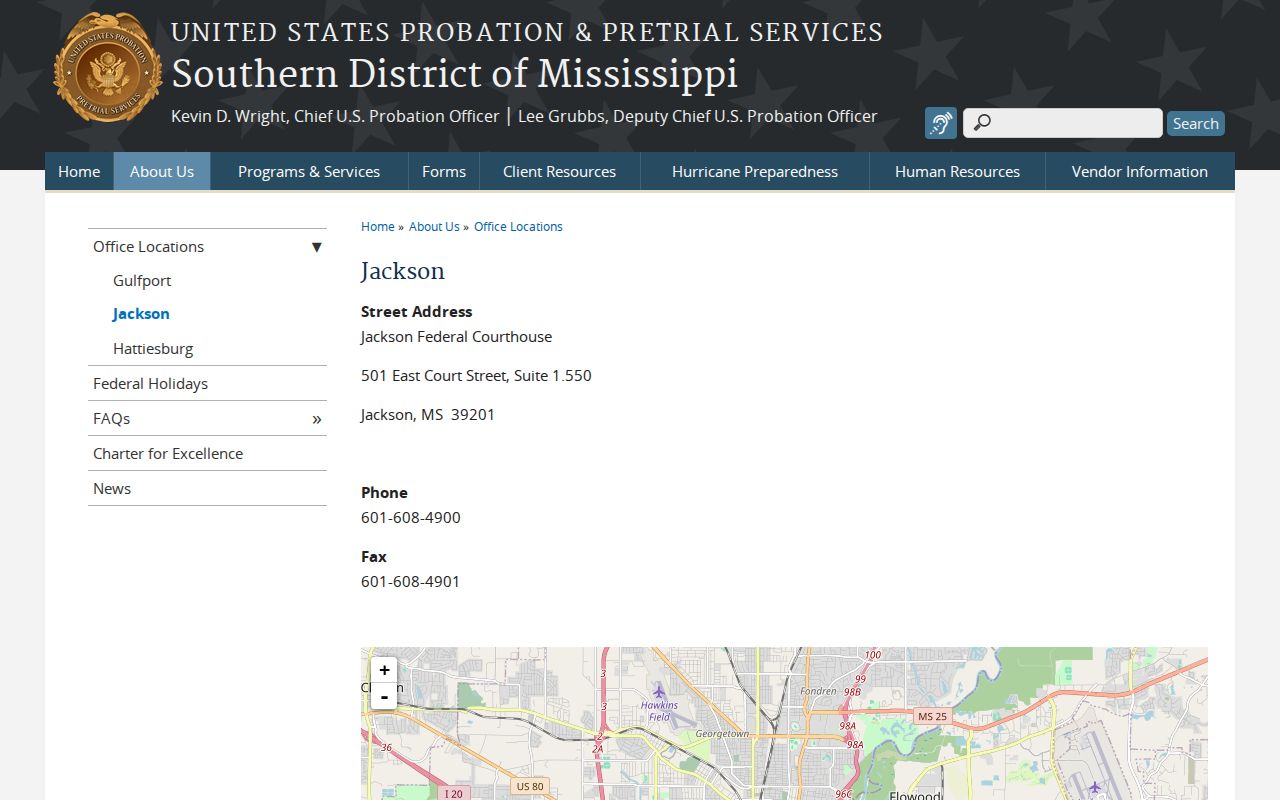Open Office Locations in the sidebar
The image size is (1280, 800).
point(148,246)
